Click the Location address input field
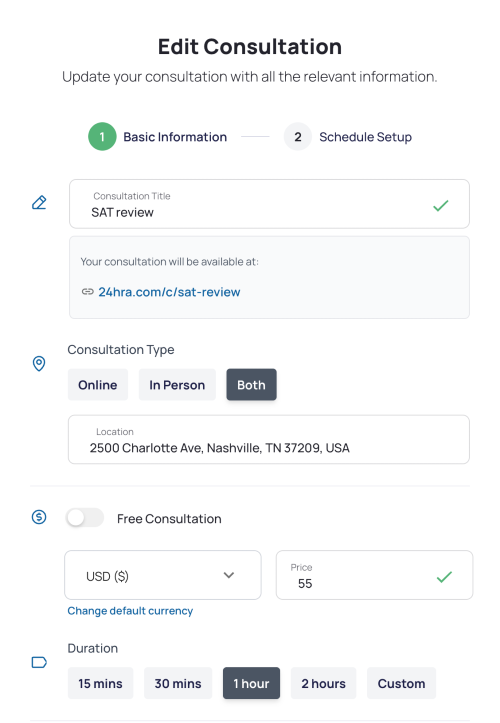 [x=269, y=439]
